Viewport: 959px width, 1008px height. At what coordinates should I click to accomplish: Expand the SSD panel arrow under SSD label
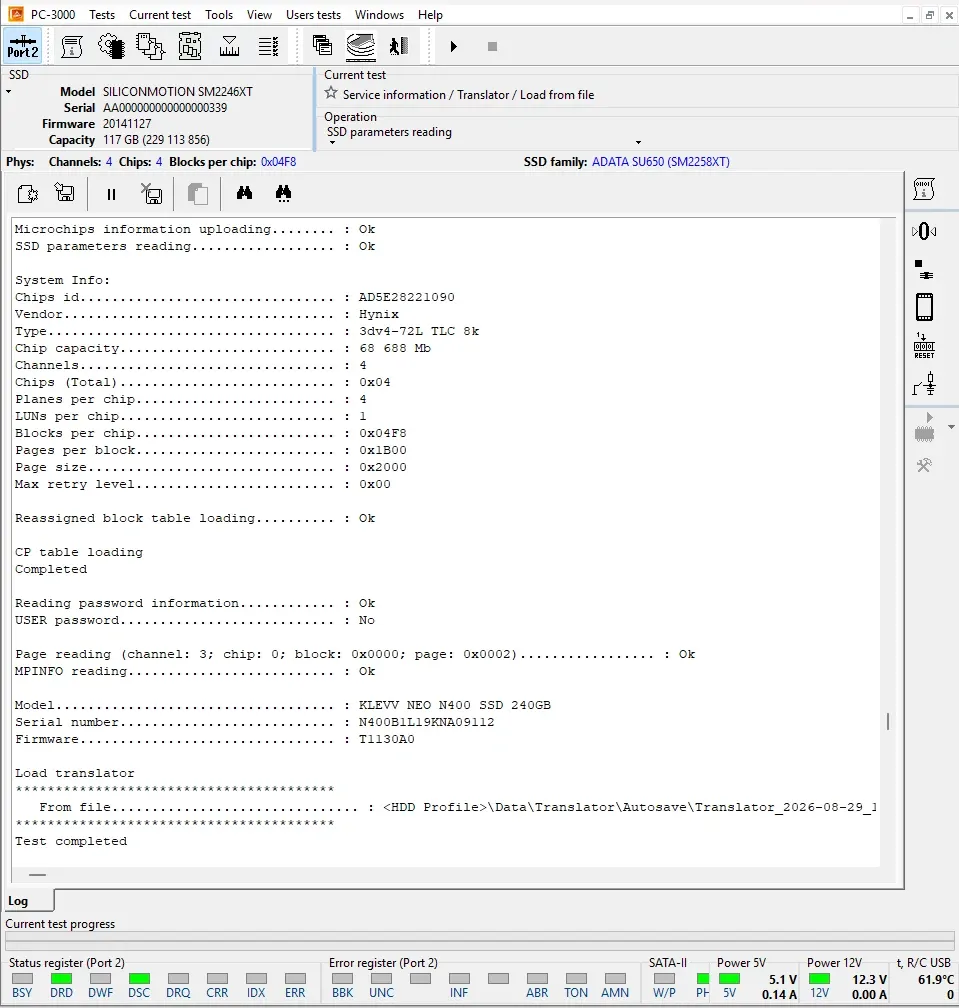tap(8, 92)
